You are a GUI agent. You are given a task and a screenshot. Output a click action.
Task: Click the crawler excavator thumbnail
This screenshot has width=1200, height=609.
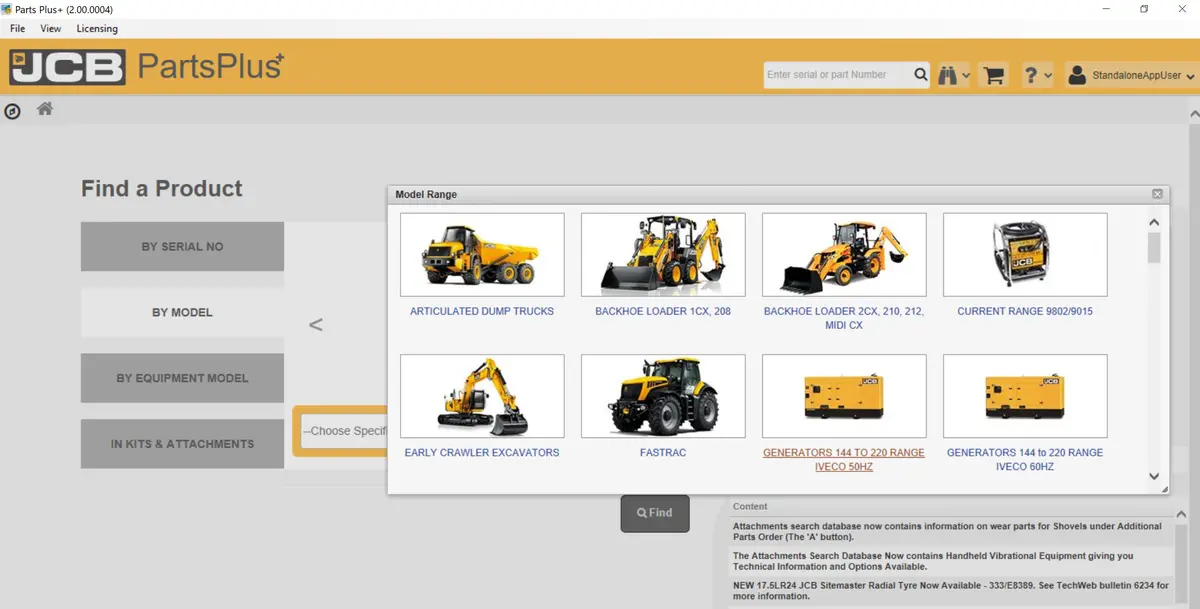point(482,396)
